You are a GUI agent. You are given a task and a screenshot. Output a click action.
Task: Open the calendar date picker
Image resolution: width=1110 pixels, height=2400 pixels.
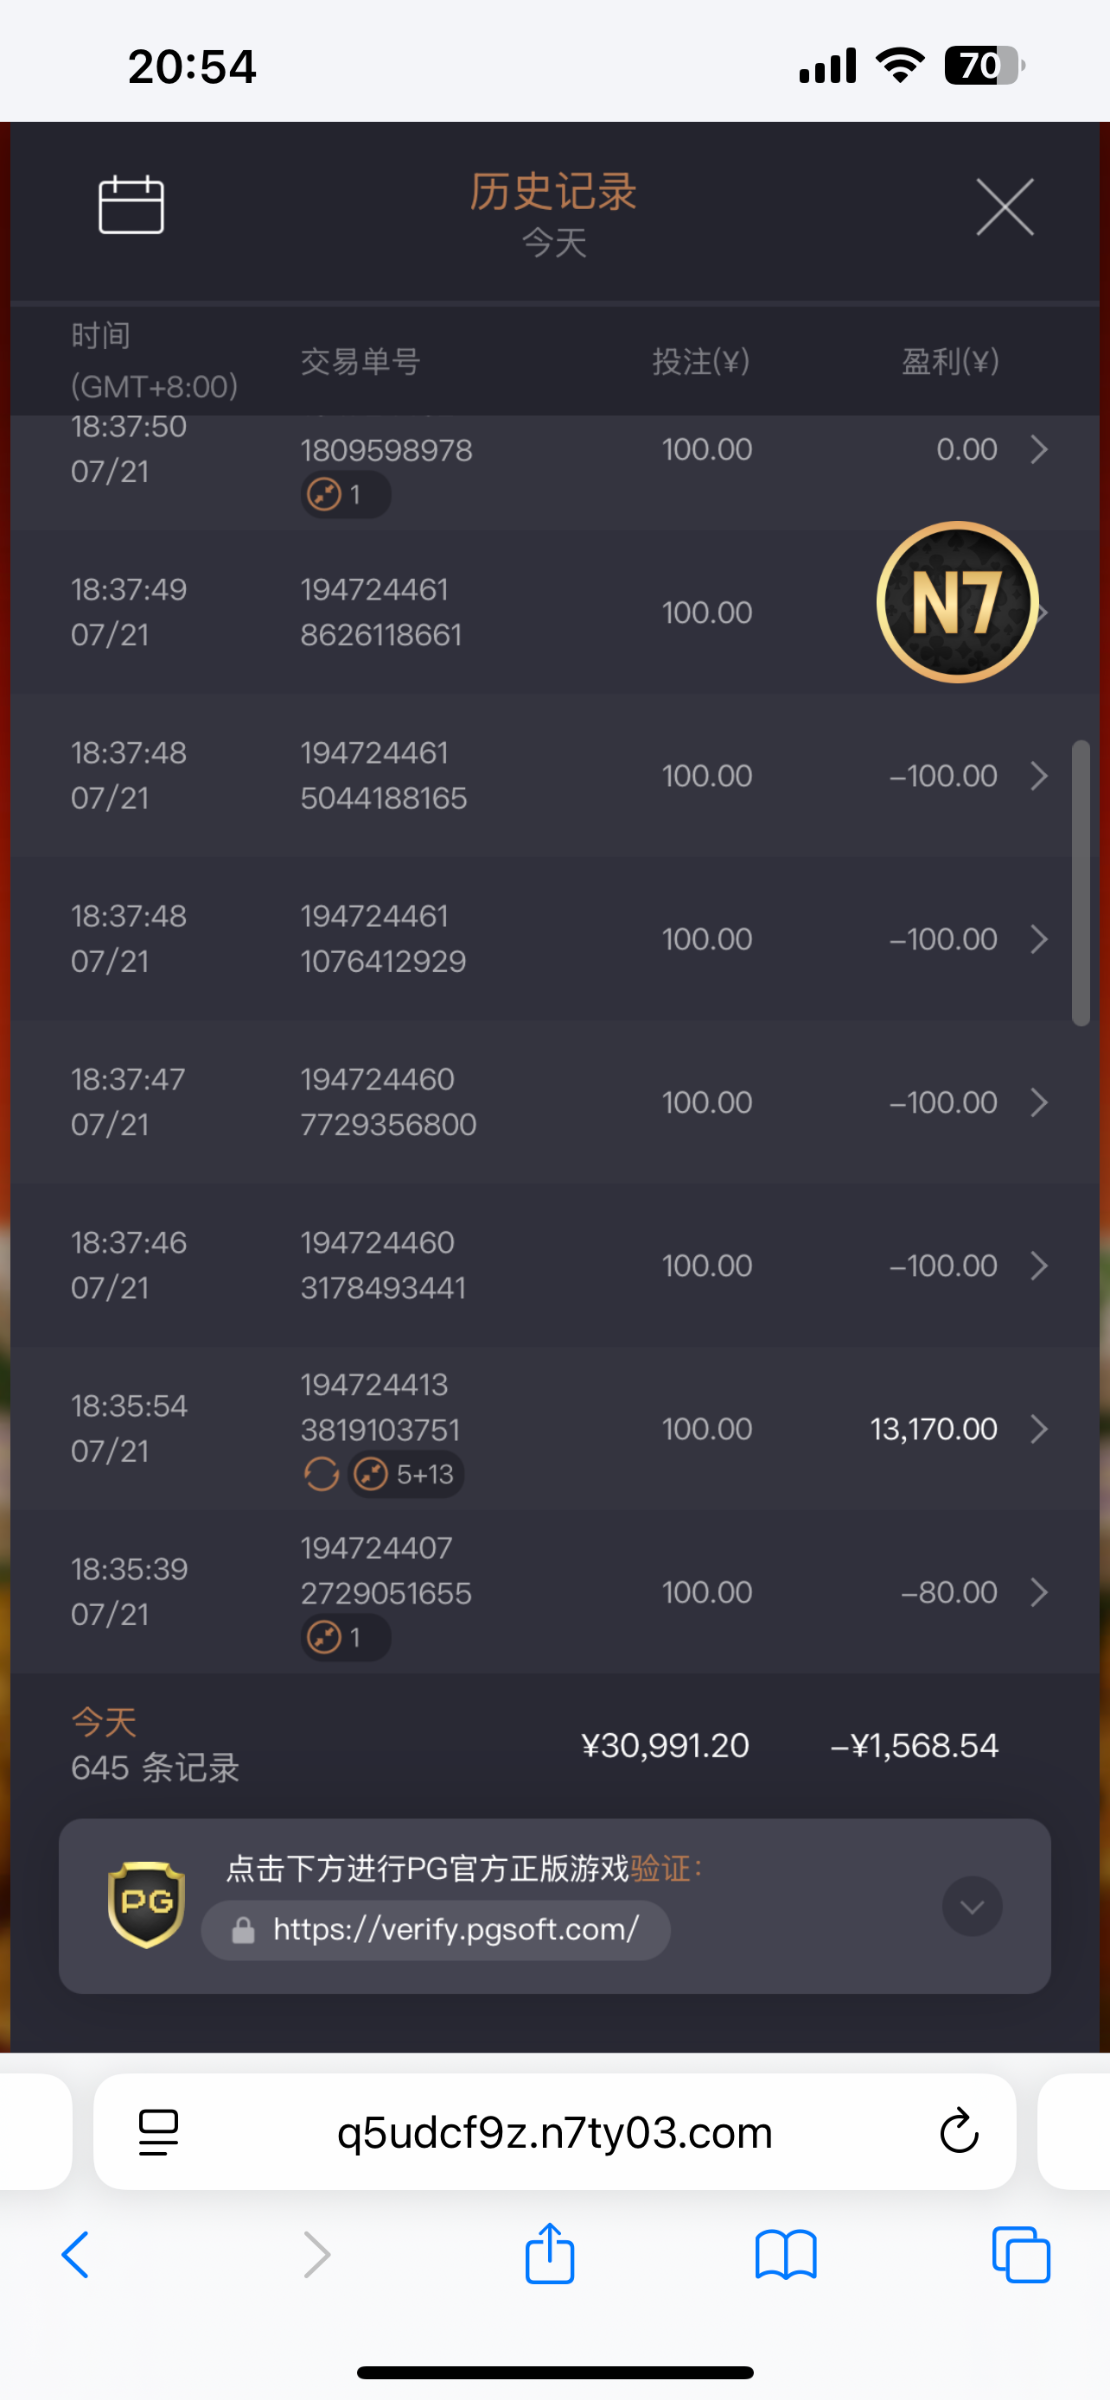click(131, 205)
